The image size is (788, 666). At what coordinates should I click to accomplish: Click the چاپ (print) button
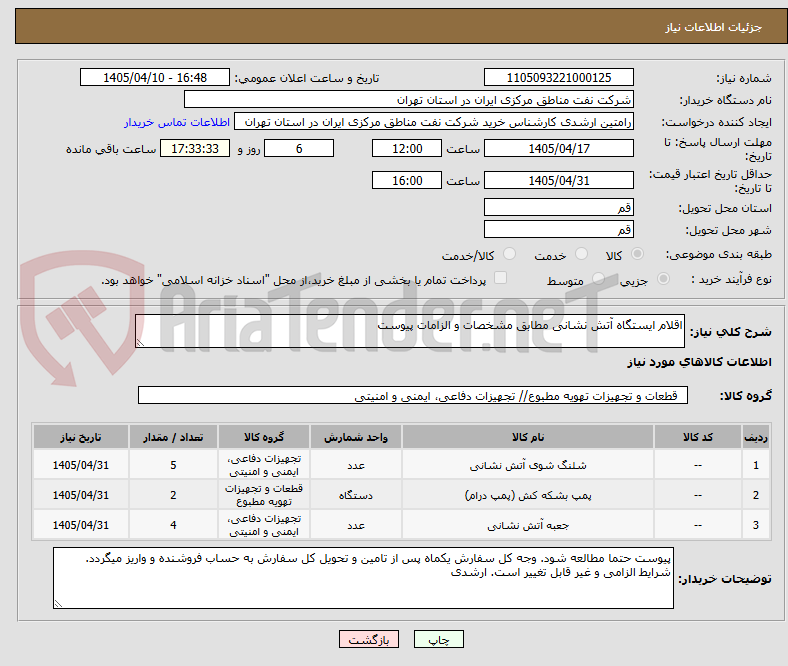click(438, 639)
